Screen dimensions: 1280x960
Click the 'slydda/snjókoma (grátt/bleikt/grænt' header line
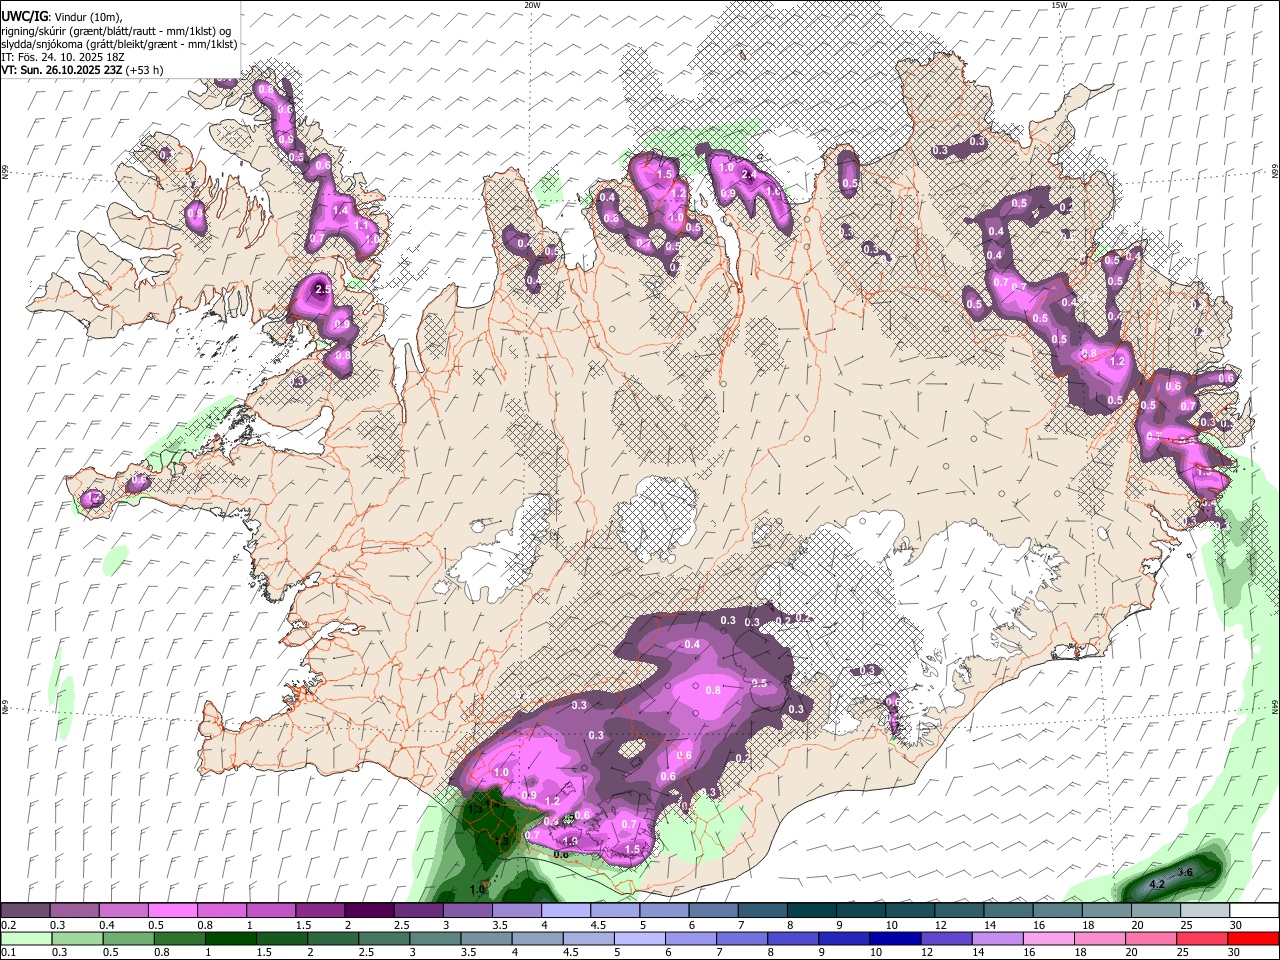tap(119, 44)
